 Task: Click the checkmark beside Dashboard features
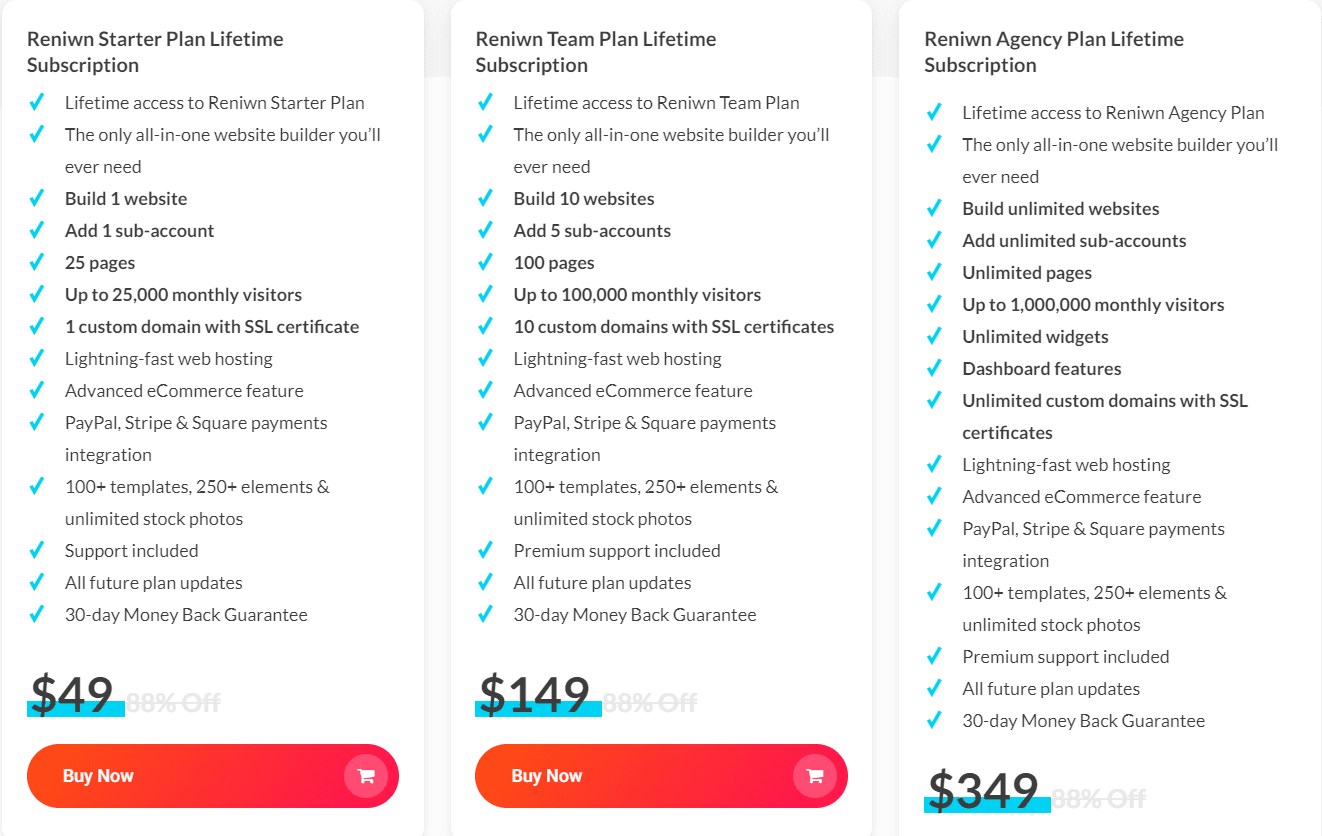935,368
